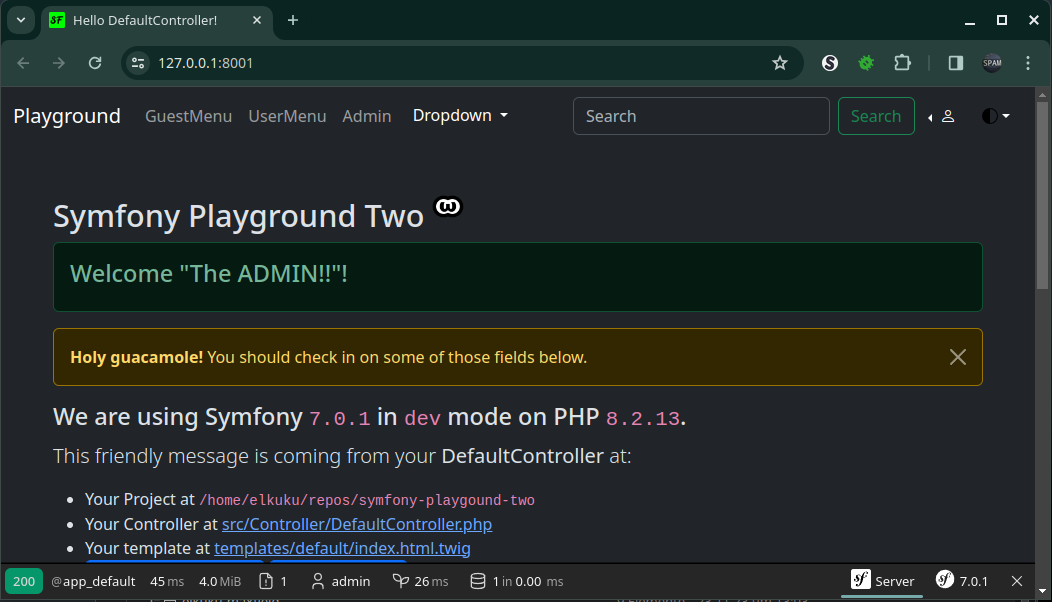This screenshot has width=1052, height=602.
Task: Open the forms panel document icon
Action: 266,581
